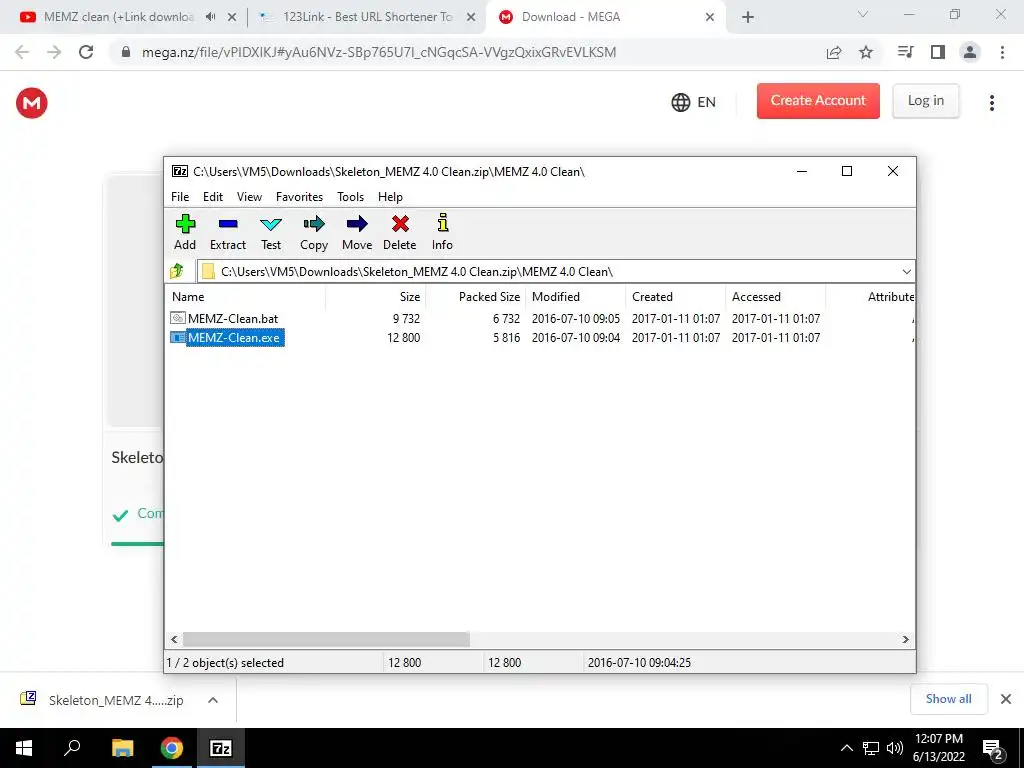The height and width of the screenshot is (768, 1024).
Task: Go up one folder level in 7-Zip
Action: click(177, 271)
